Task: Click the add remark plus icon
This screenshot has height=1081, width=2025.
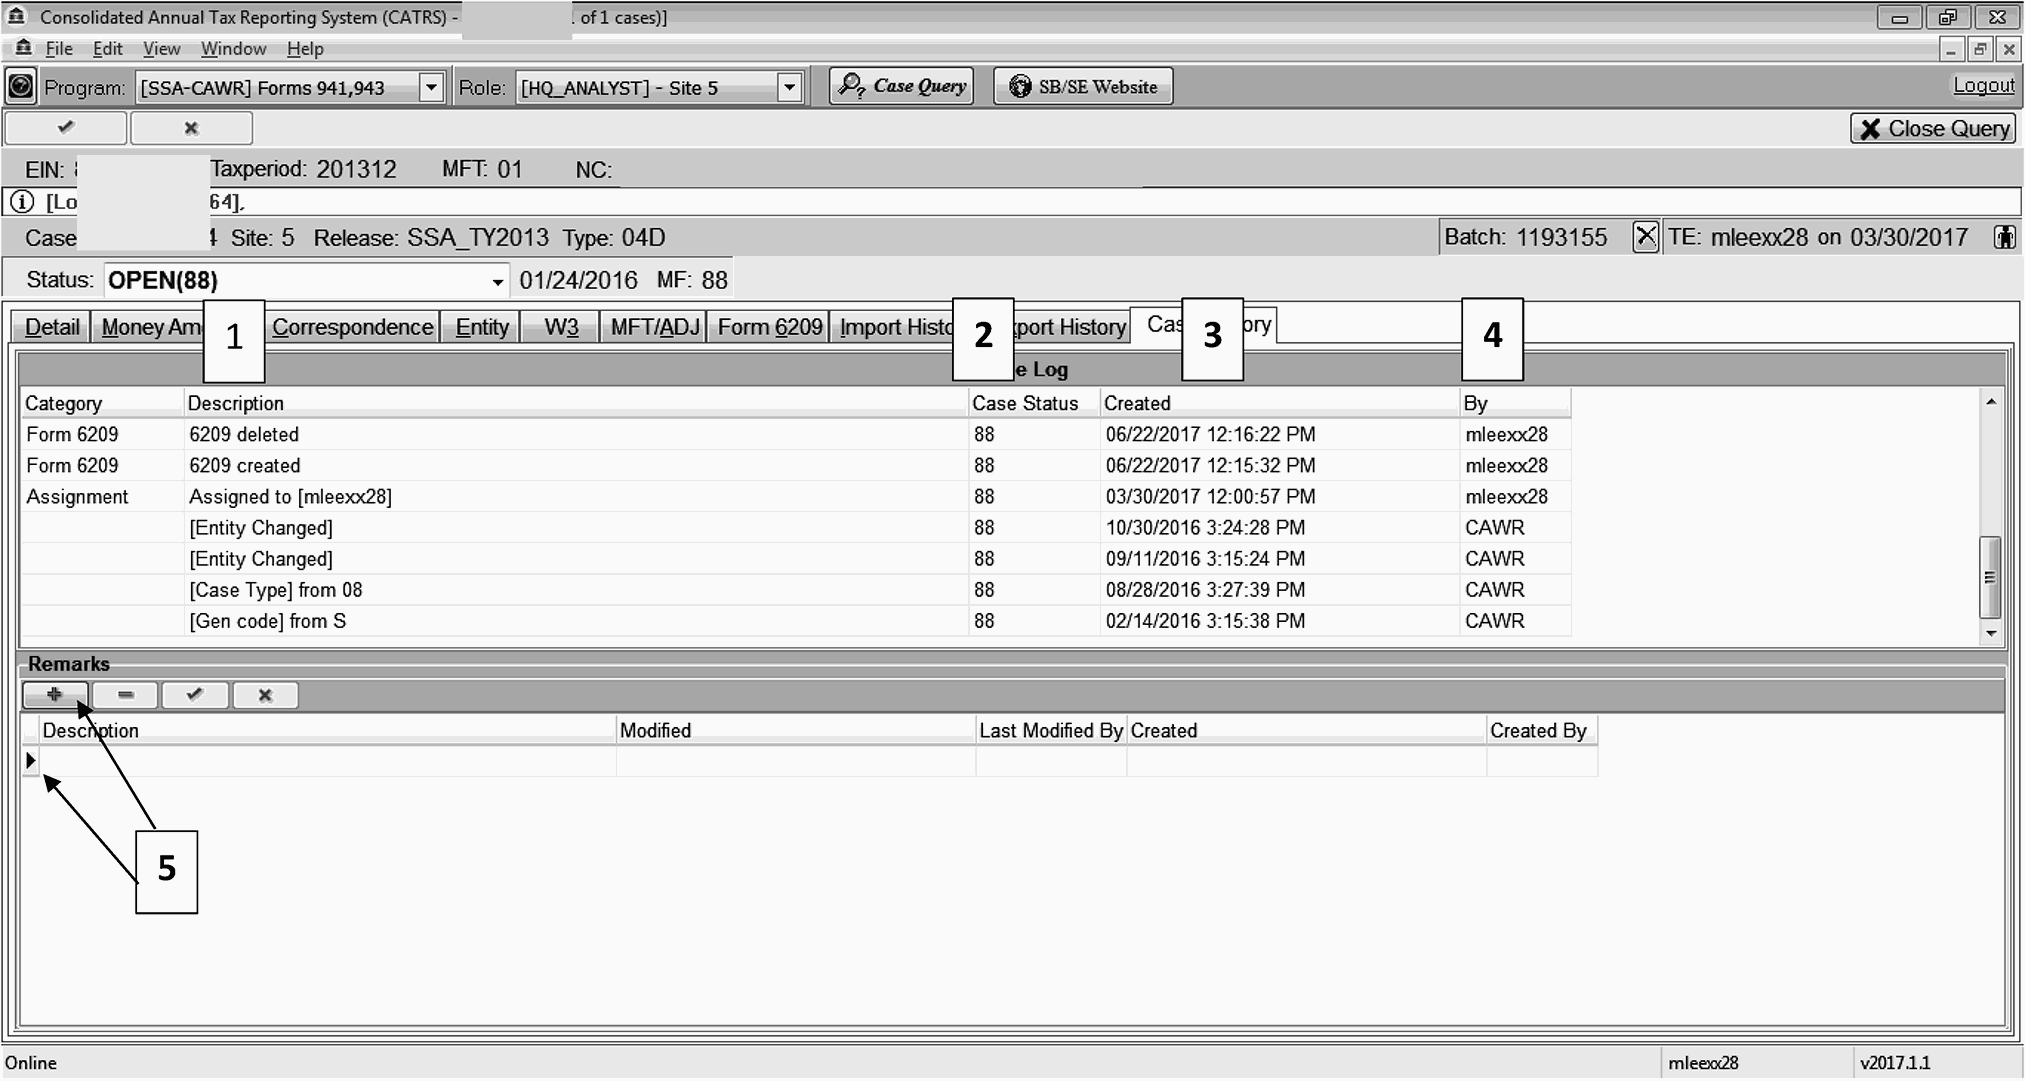Action: [x=55, y=695]
